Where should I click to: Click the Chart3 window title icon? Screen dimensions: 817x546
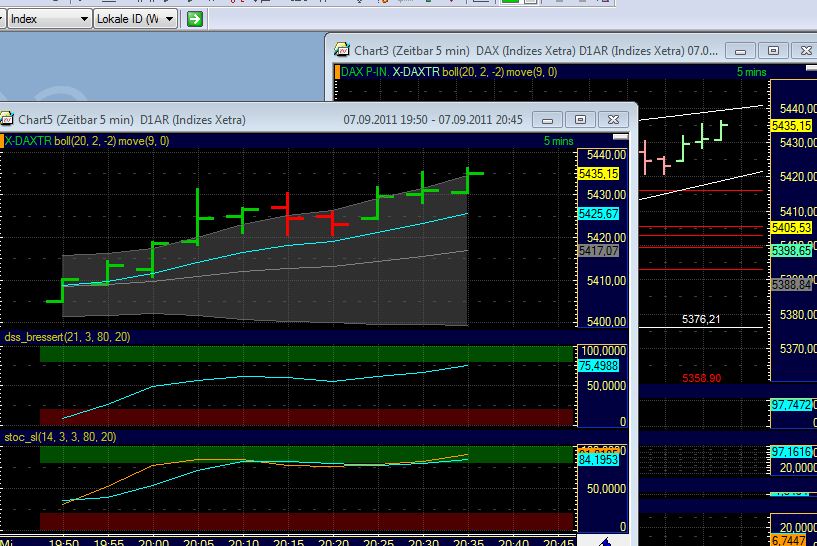[x=342, y=50]
